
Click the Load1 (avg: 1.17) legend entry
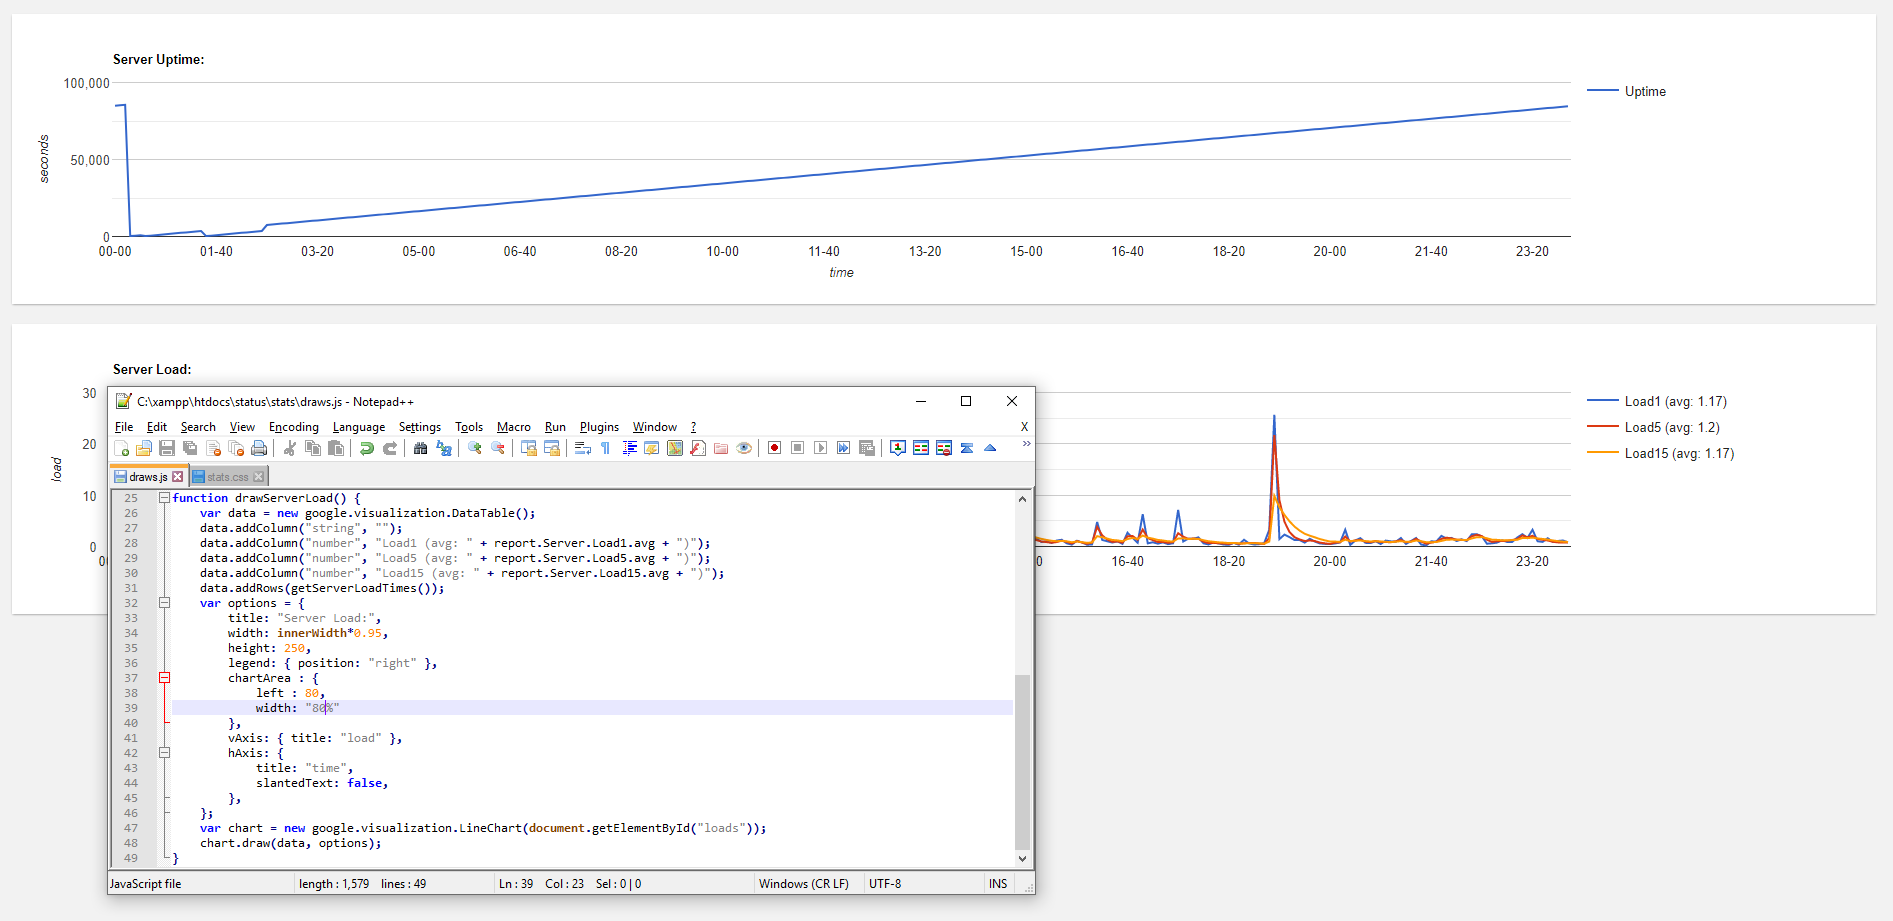click(x=1657, y=401)
